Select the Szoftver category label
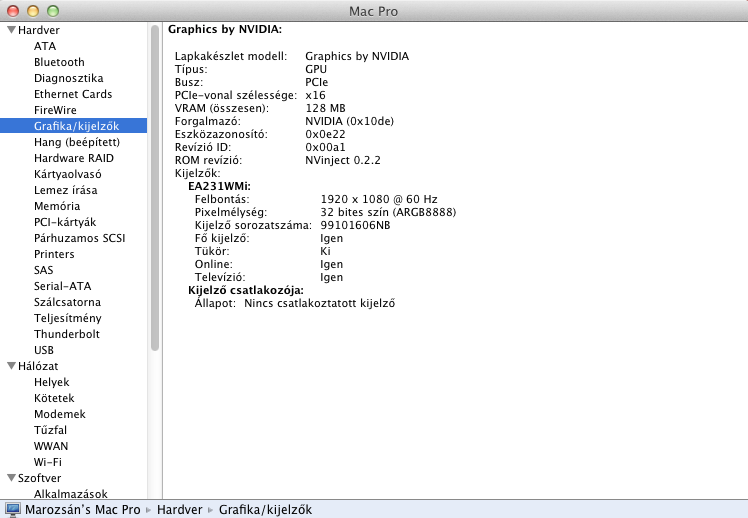This screenshot has width=748, height=518. coord(40,478)
